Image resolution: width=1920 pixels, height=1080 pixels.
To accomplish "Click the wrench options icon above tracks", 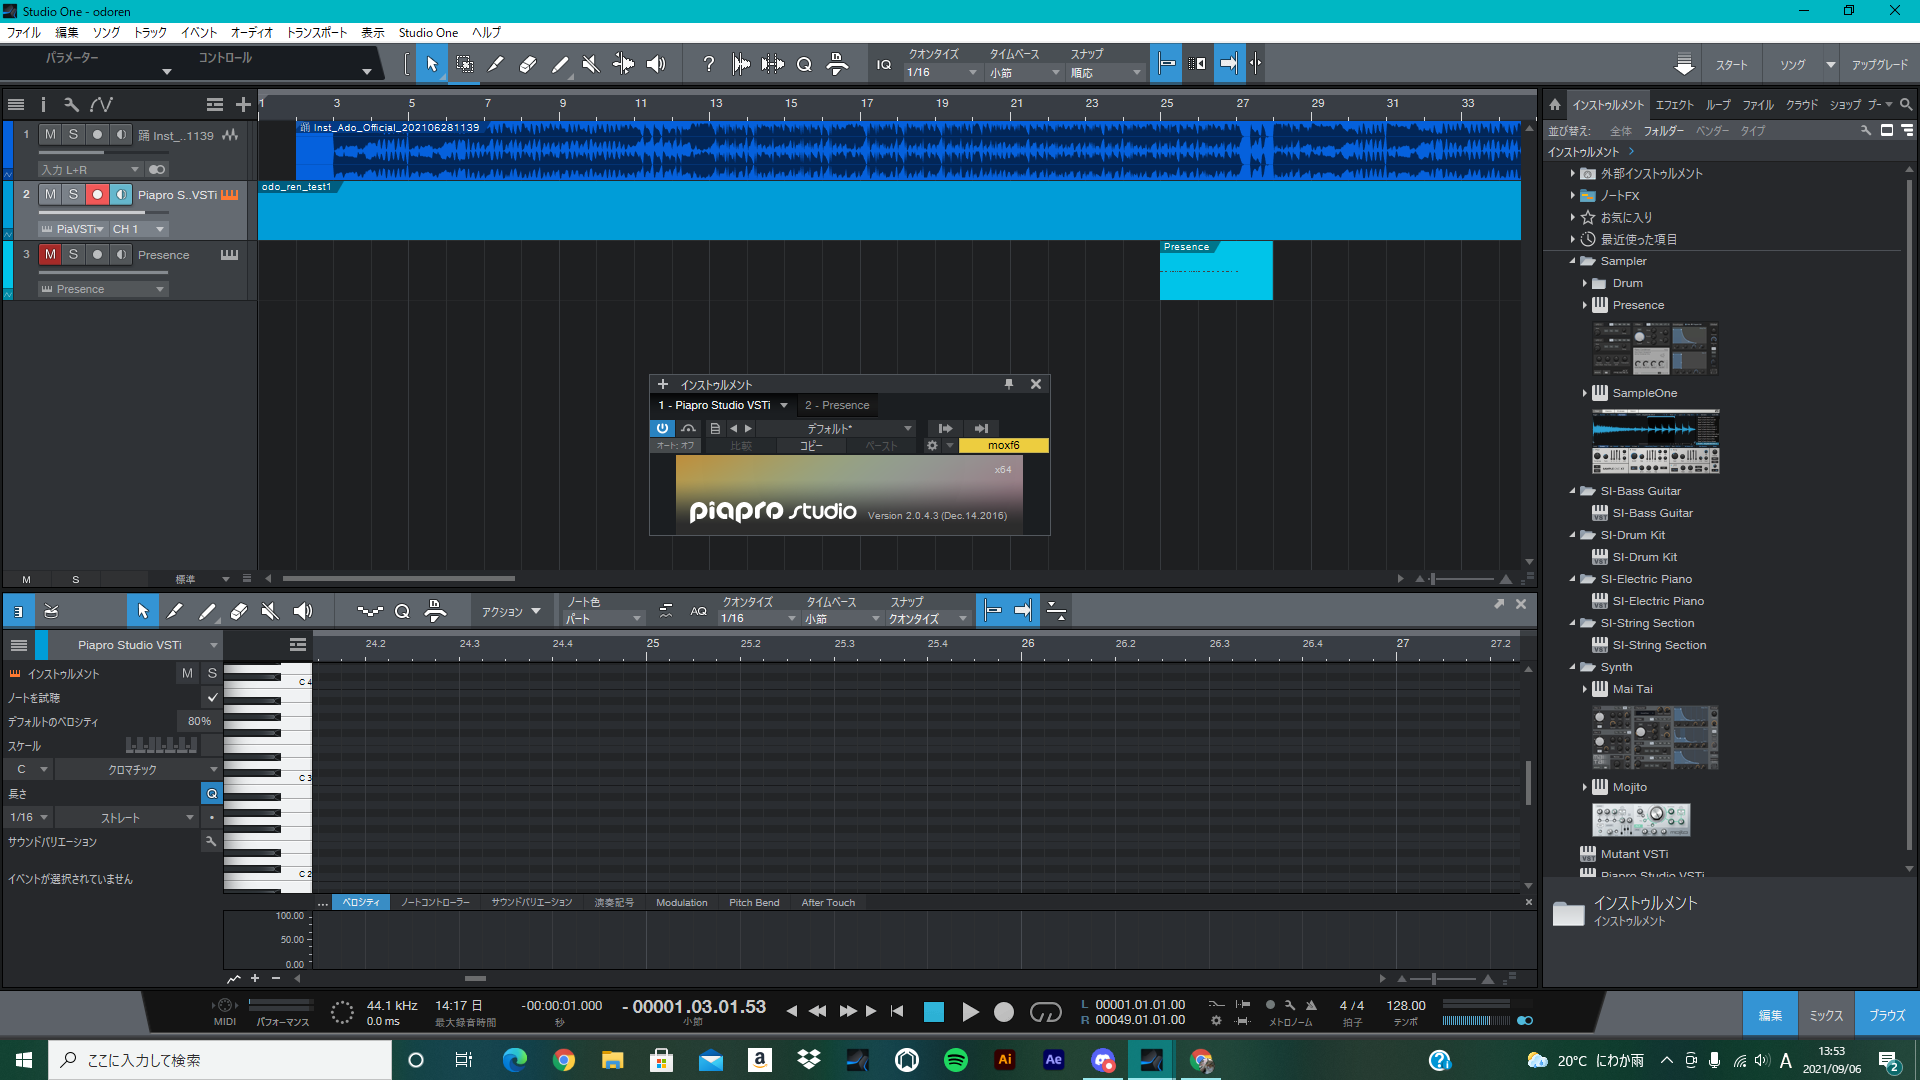I will (71, 104).
